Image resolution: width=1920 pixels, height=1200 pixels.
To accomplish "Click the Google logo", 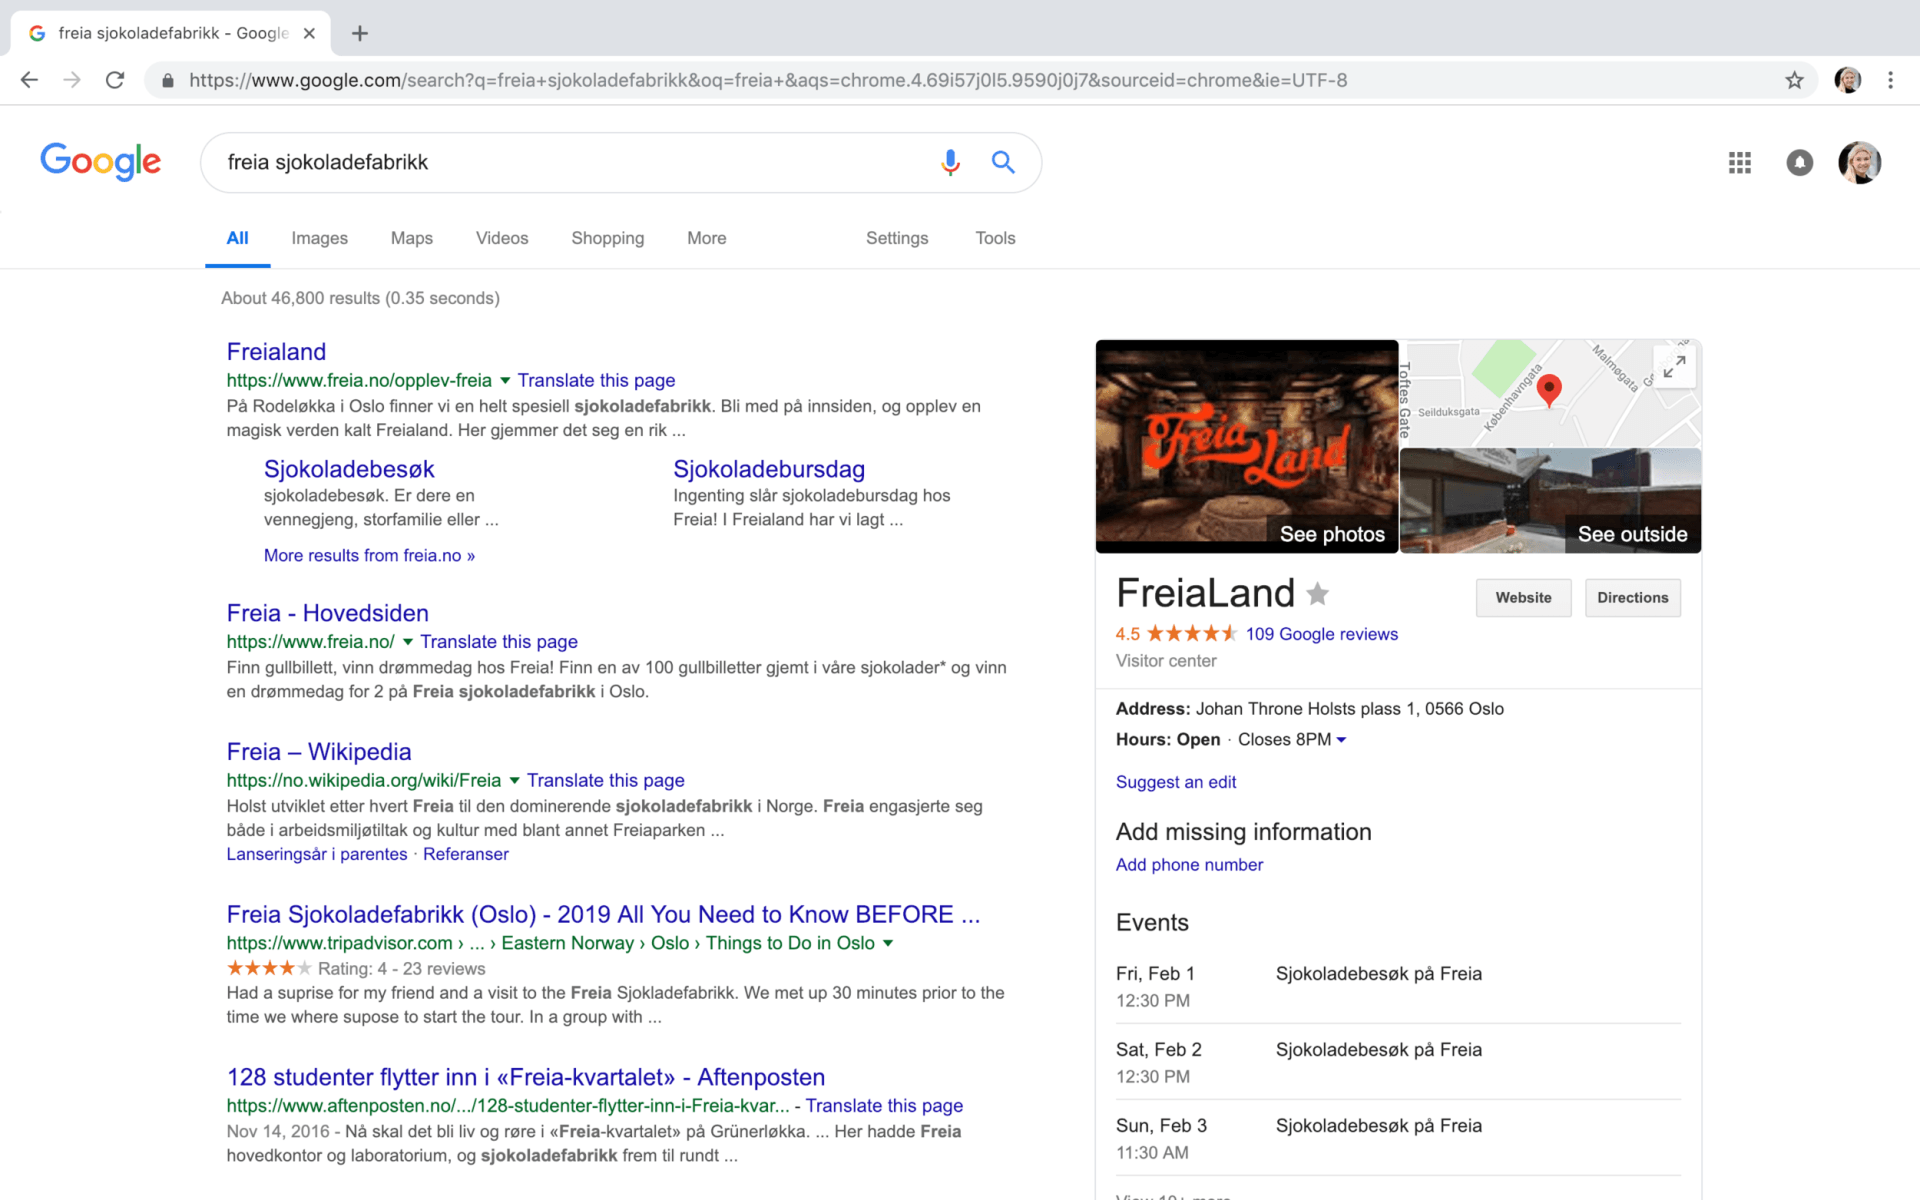I will tap(100, 161).
